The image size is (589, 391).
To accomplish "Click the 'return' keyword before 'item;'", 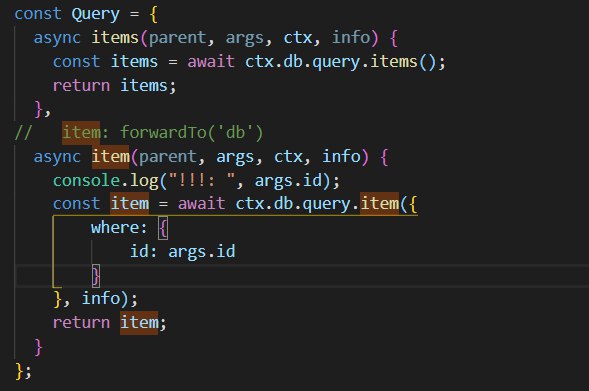I will click(x=81, y=322).
